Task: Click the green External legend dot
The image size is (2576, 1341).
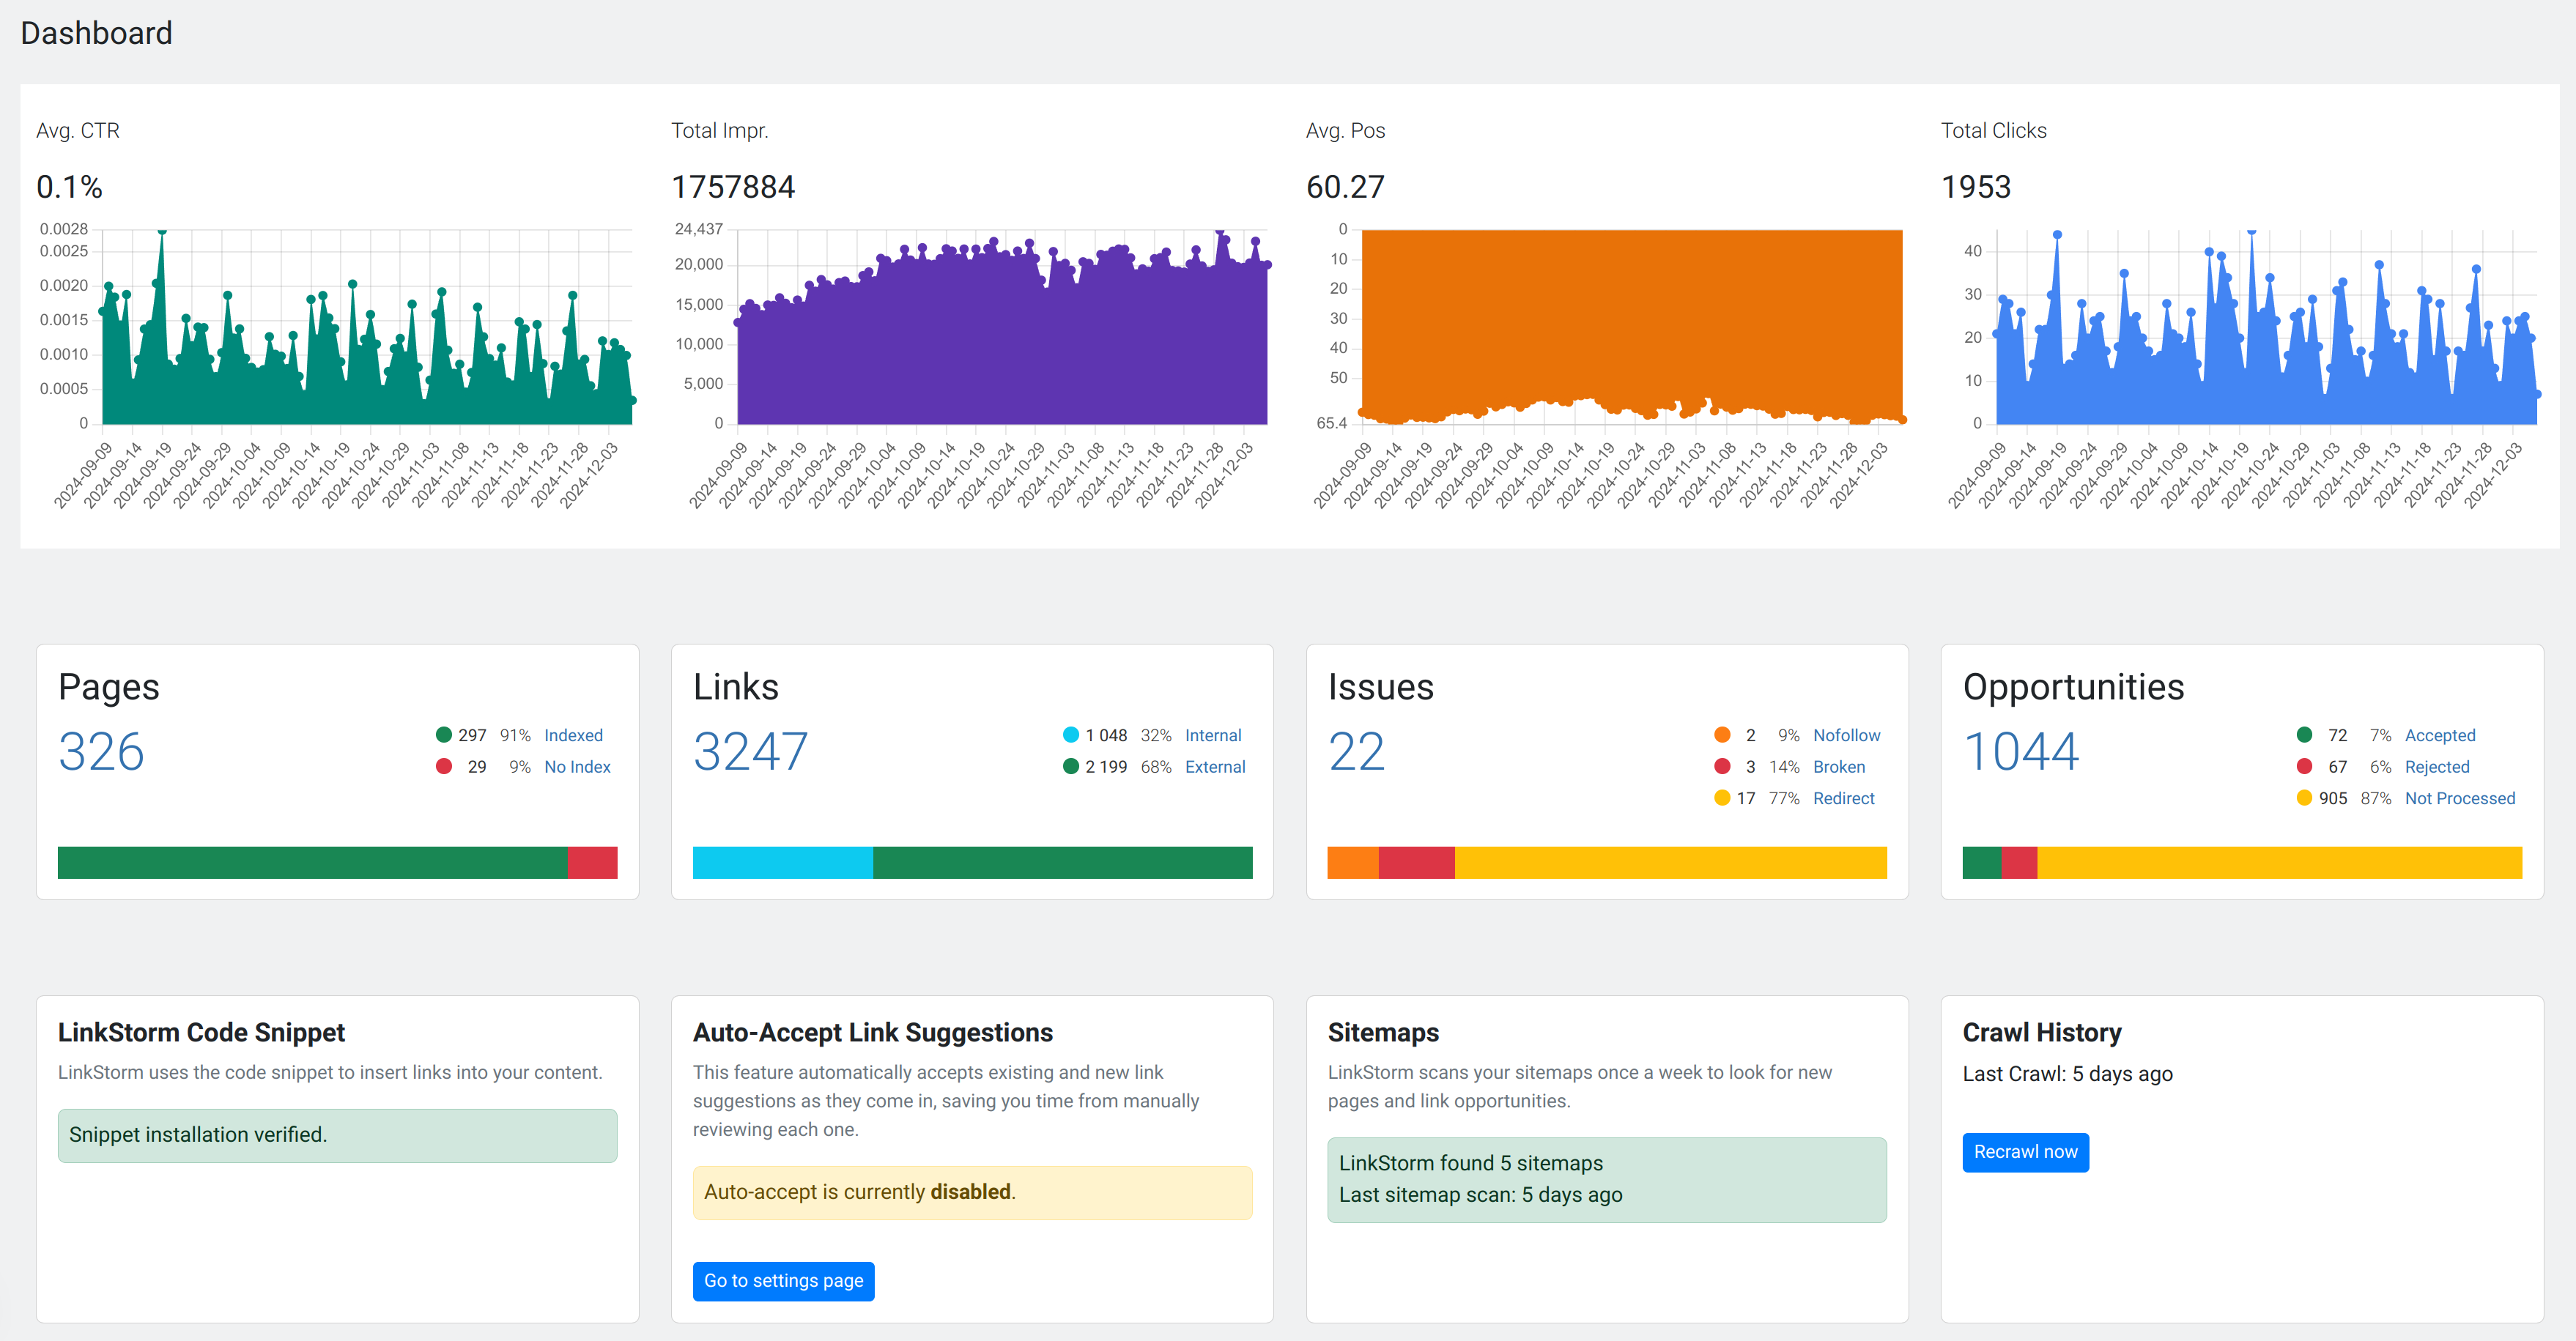Action: (x=1071, y=766)
